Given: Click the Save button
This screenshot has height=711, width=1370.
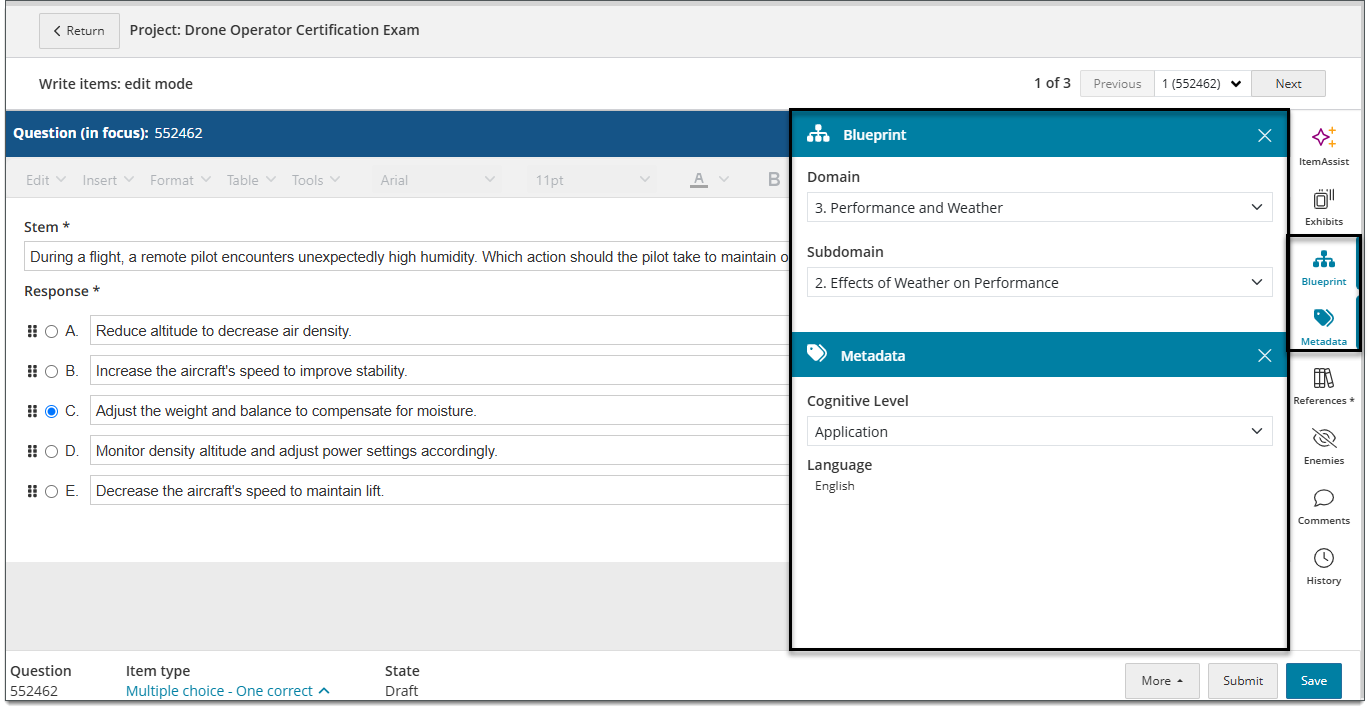Looking at the screenshot, I should 1314,680.
